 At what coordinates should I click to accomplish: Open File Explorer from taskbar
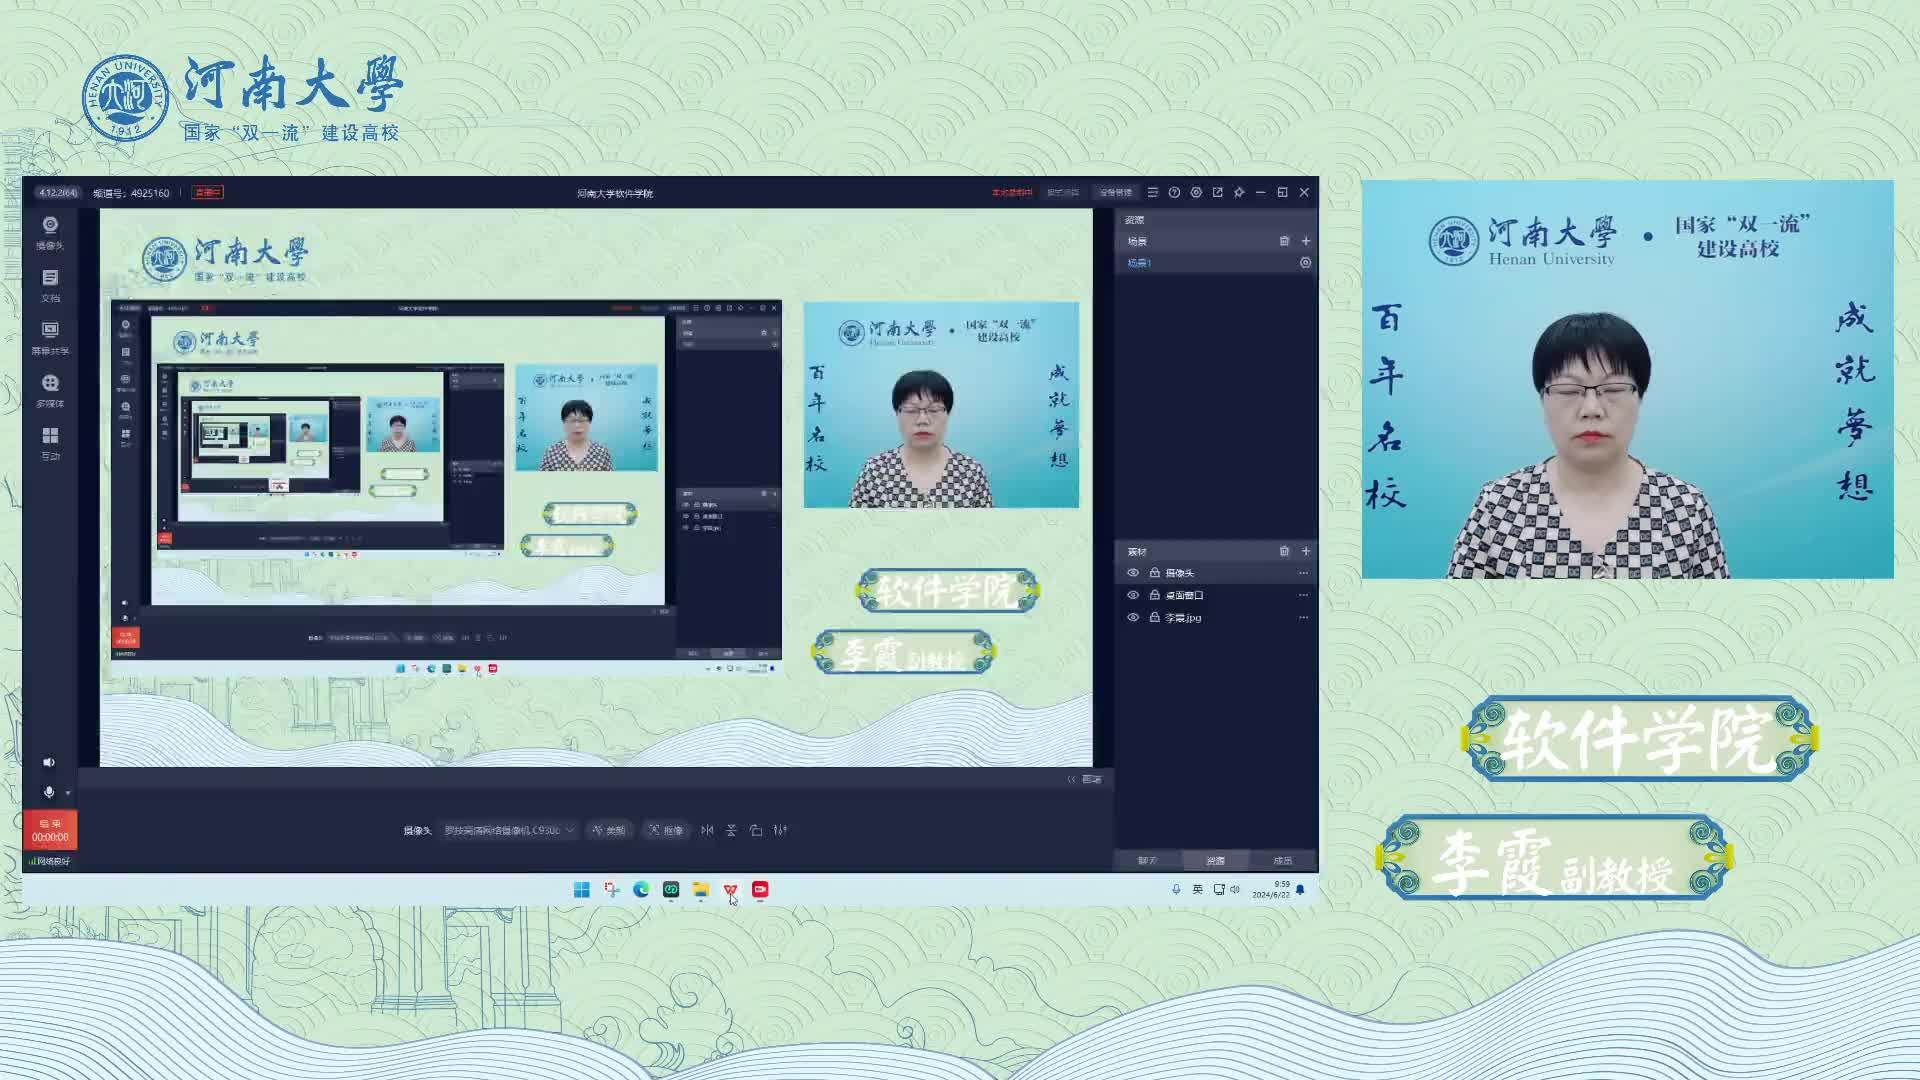coord(701,889)
